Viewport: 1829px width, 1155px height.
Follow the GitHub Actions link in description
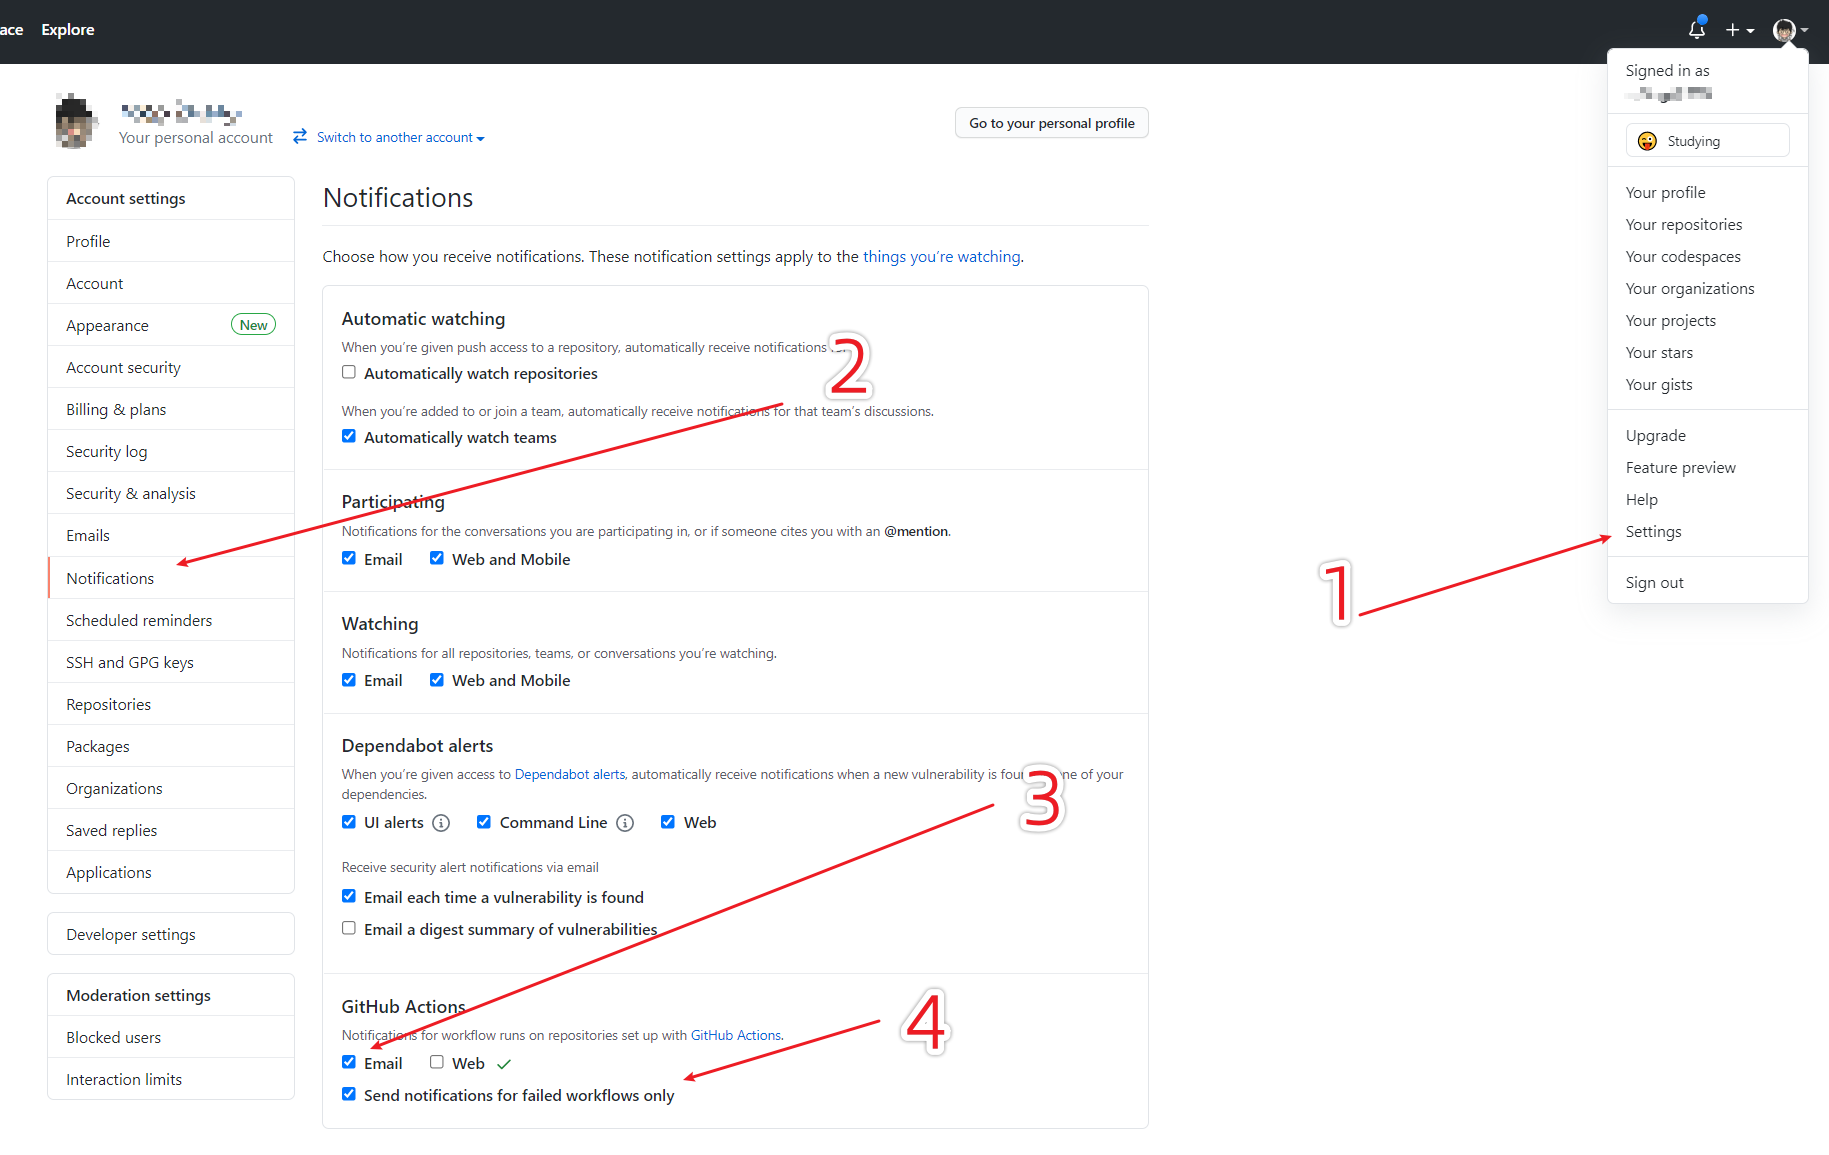736,1035
